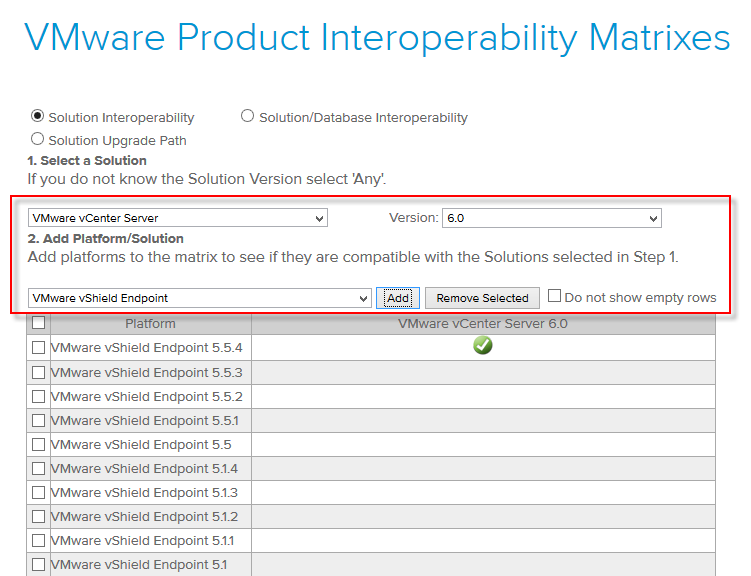The width and height of the screenshot is (751, 576).
Task: Enable Do not show empty rows checkbox
Action: [x=554, y=296]
